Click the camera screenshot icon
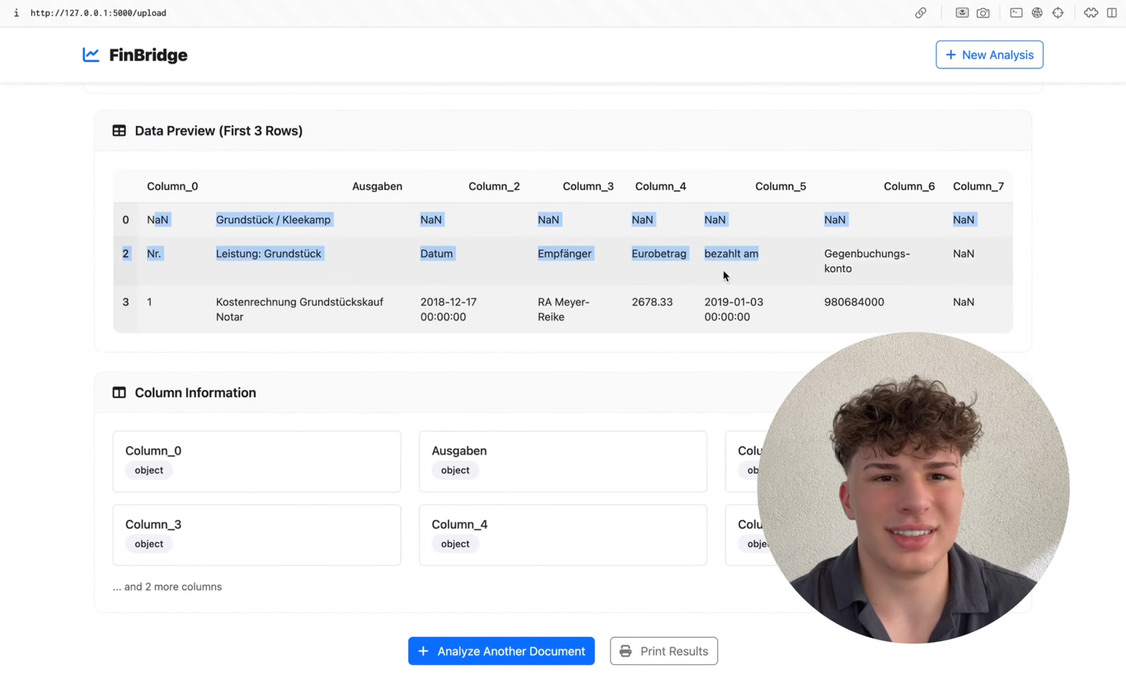Image resolution: width=1126 pixels, height=697 pixels. point(983,13)
